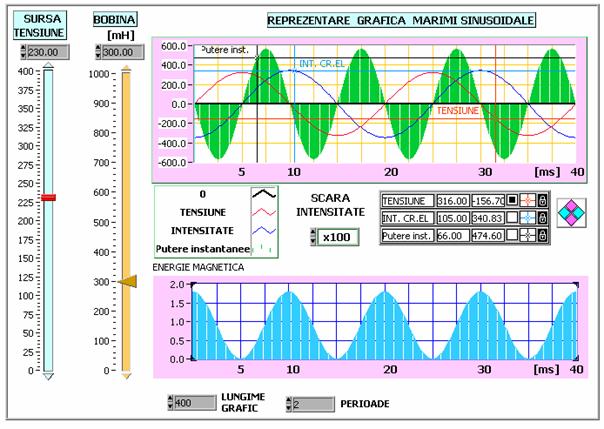Click the Putere inst. cursor crosshair icon
Screen dimensions: 604x429
pyautogui.click(x=528, y=236)
